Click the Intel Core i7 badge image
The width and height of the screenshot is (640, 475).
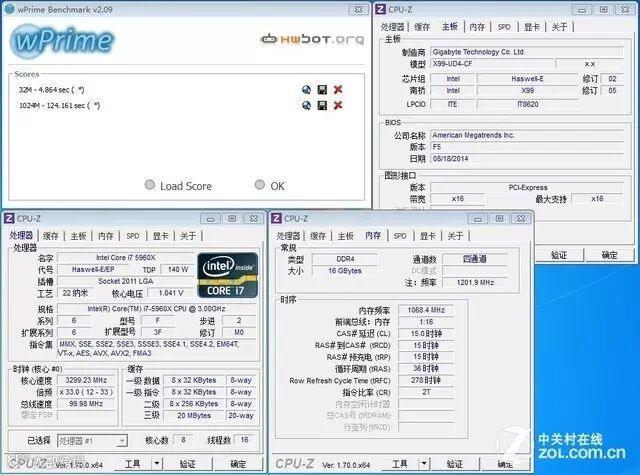pos(227,275)
